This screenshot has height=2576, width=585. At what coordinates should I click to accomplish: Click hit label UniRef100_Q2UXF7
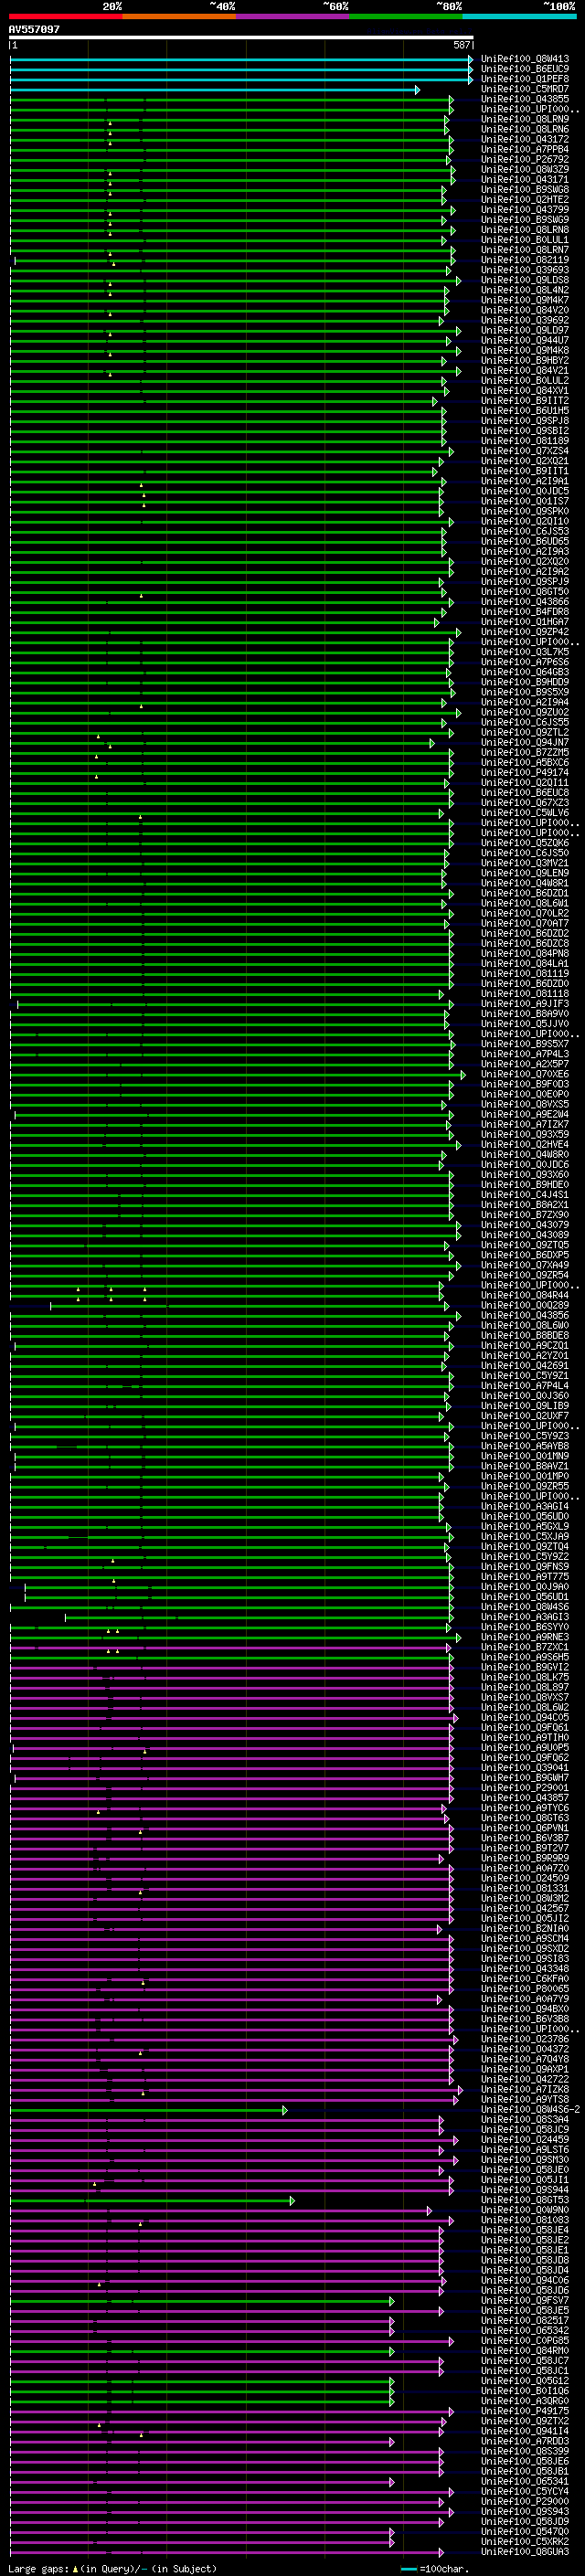click(x=525, y=1415)
